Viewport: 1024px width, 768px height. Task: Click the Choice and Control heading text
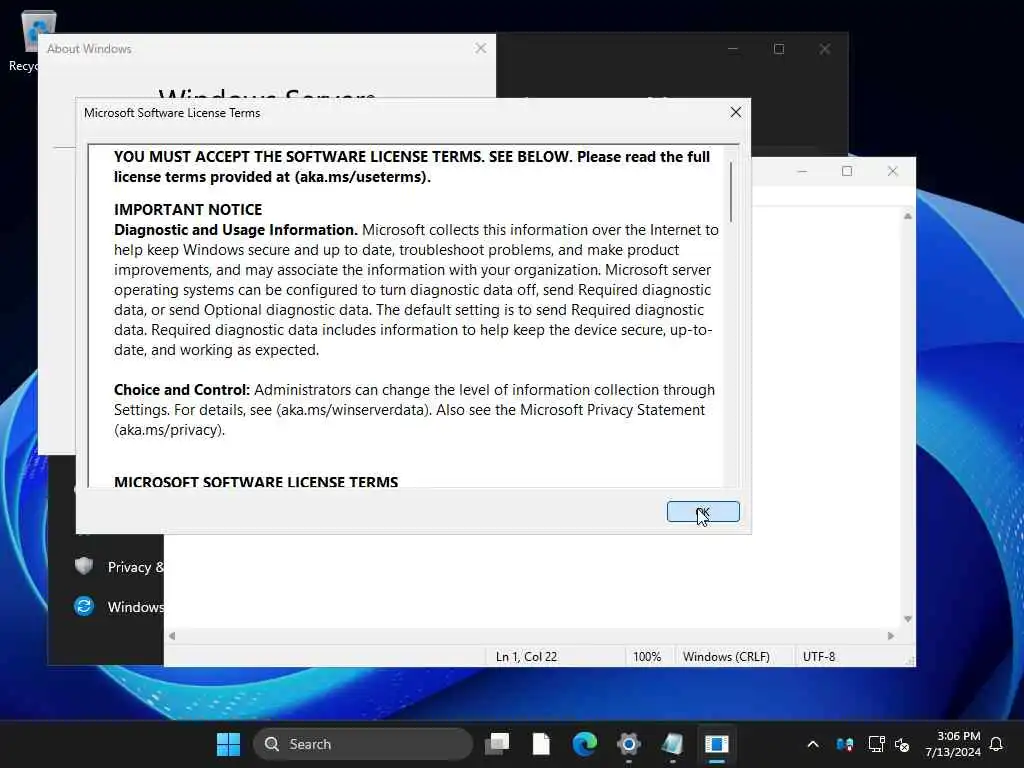click(182, 390)
